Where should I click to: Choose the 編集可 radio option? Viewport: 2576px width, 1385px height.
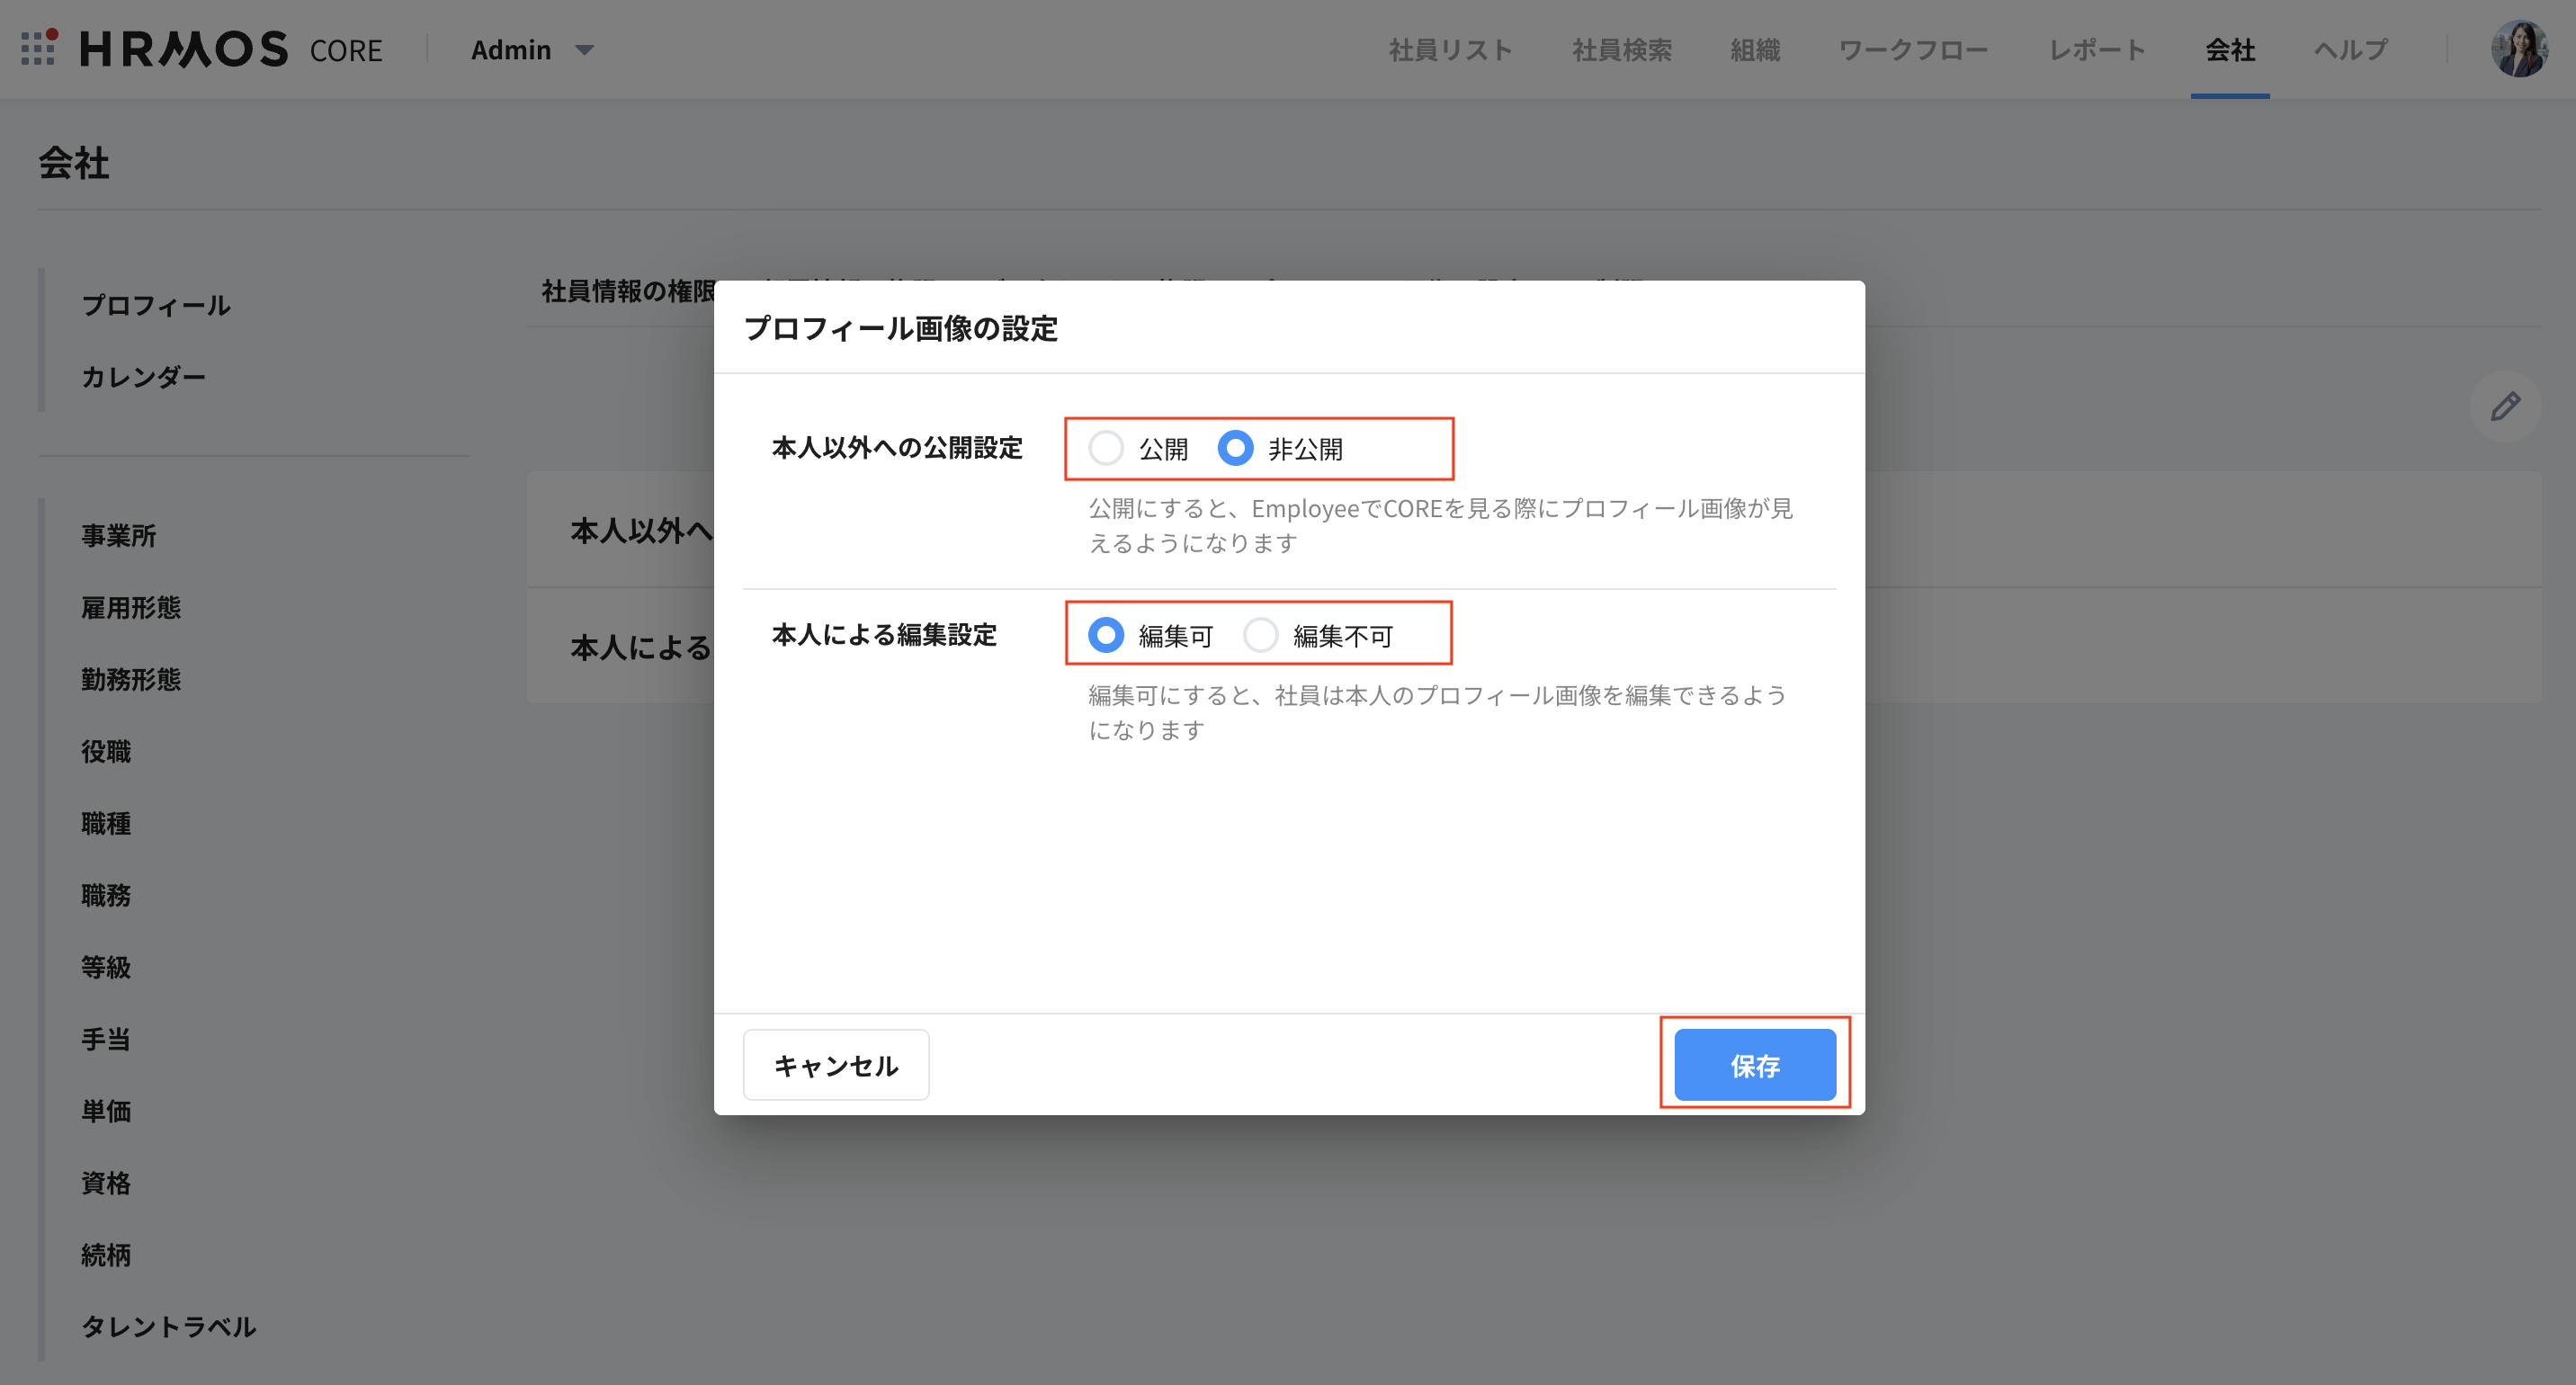pyautogui.click(x=1106, y=635)
